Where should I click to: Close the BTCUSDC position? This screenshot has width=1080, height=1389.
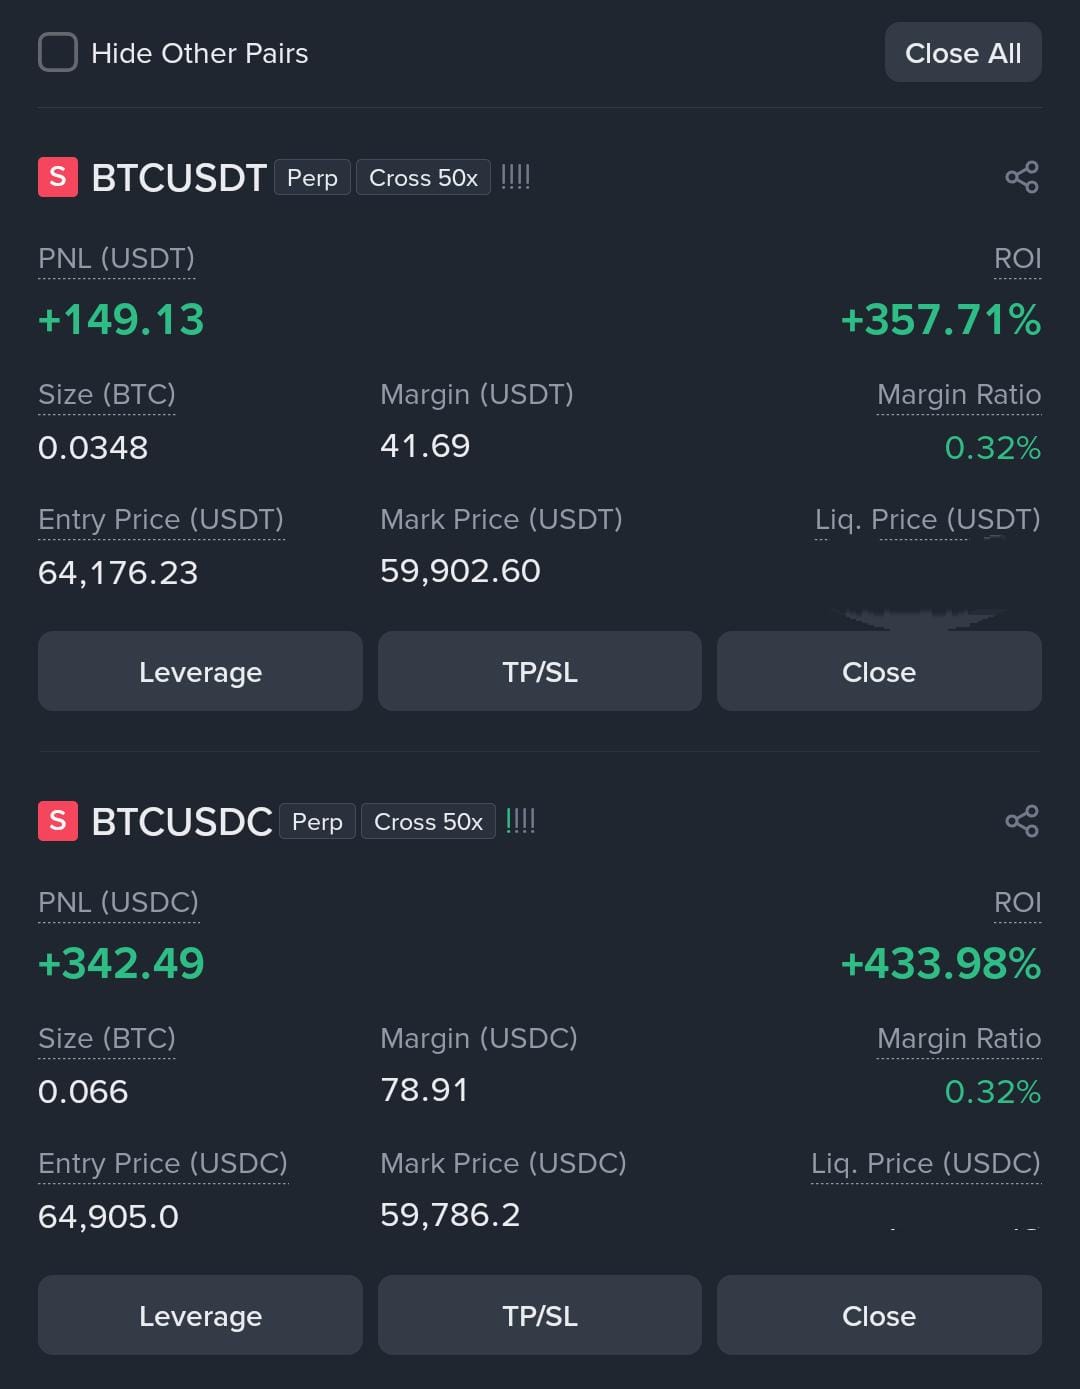click(879, 1315)
